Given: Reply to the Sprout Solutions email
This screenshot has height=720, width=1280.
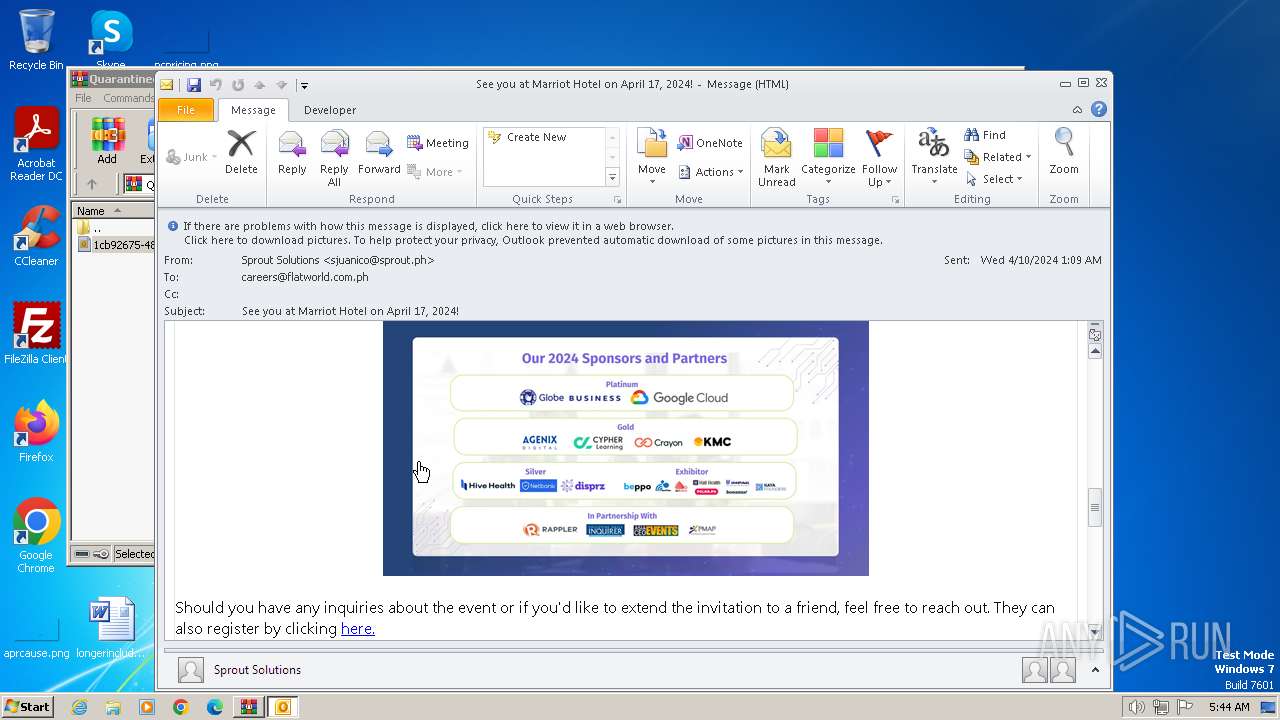Looking at the screenshot, I should click(x=292, y=153).
